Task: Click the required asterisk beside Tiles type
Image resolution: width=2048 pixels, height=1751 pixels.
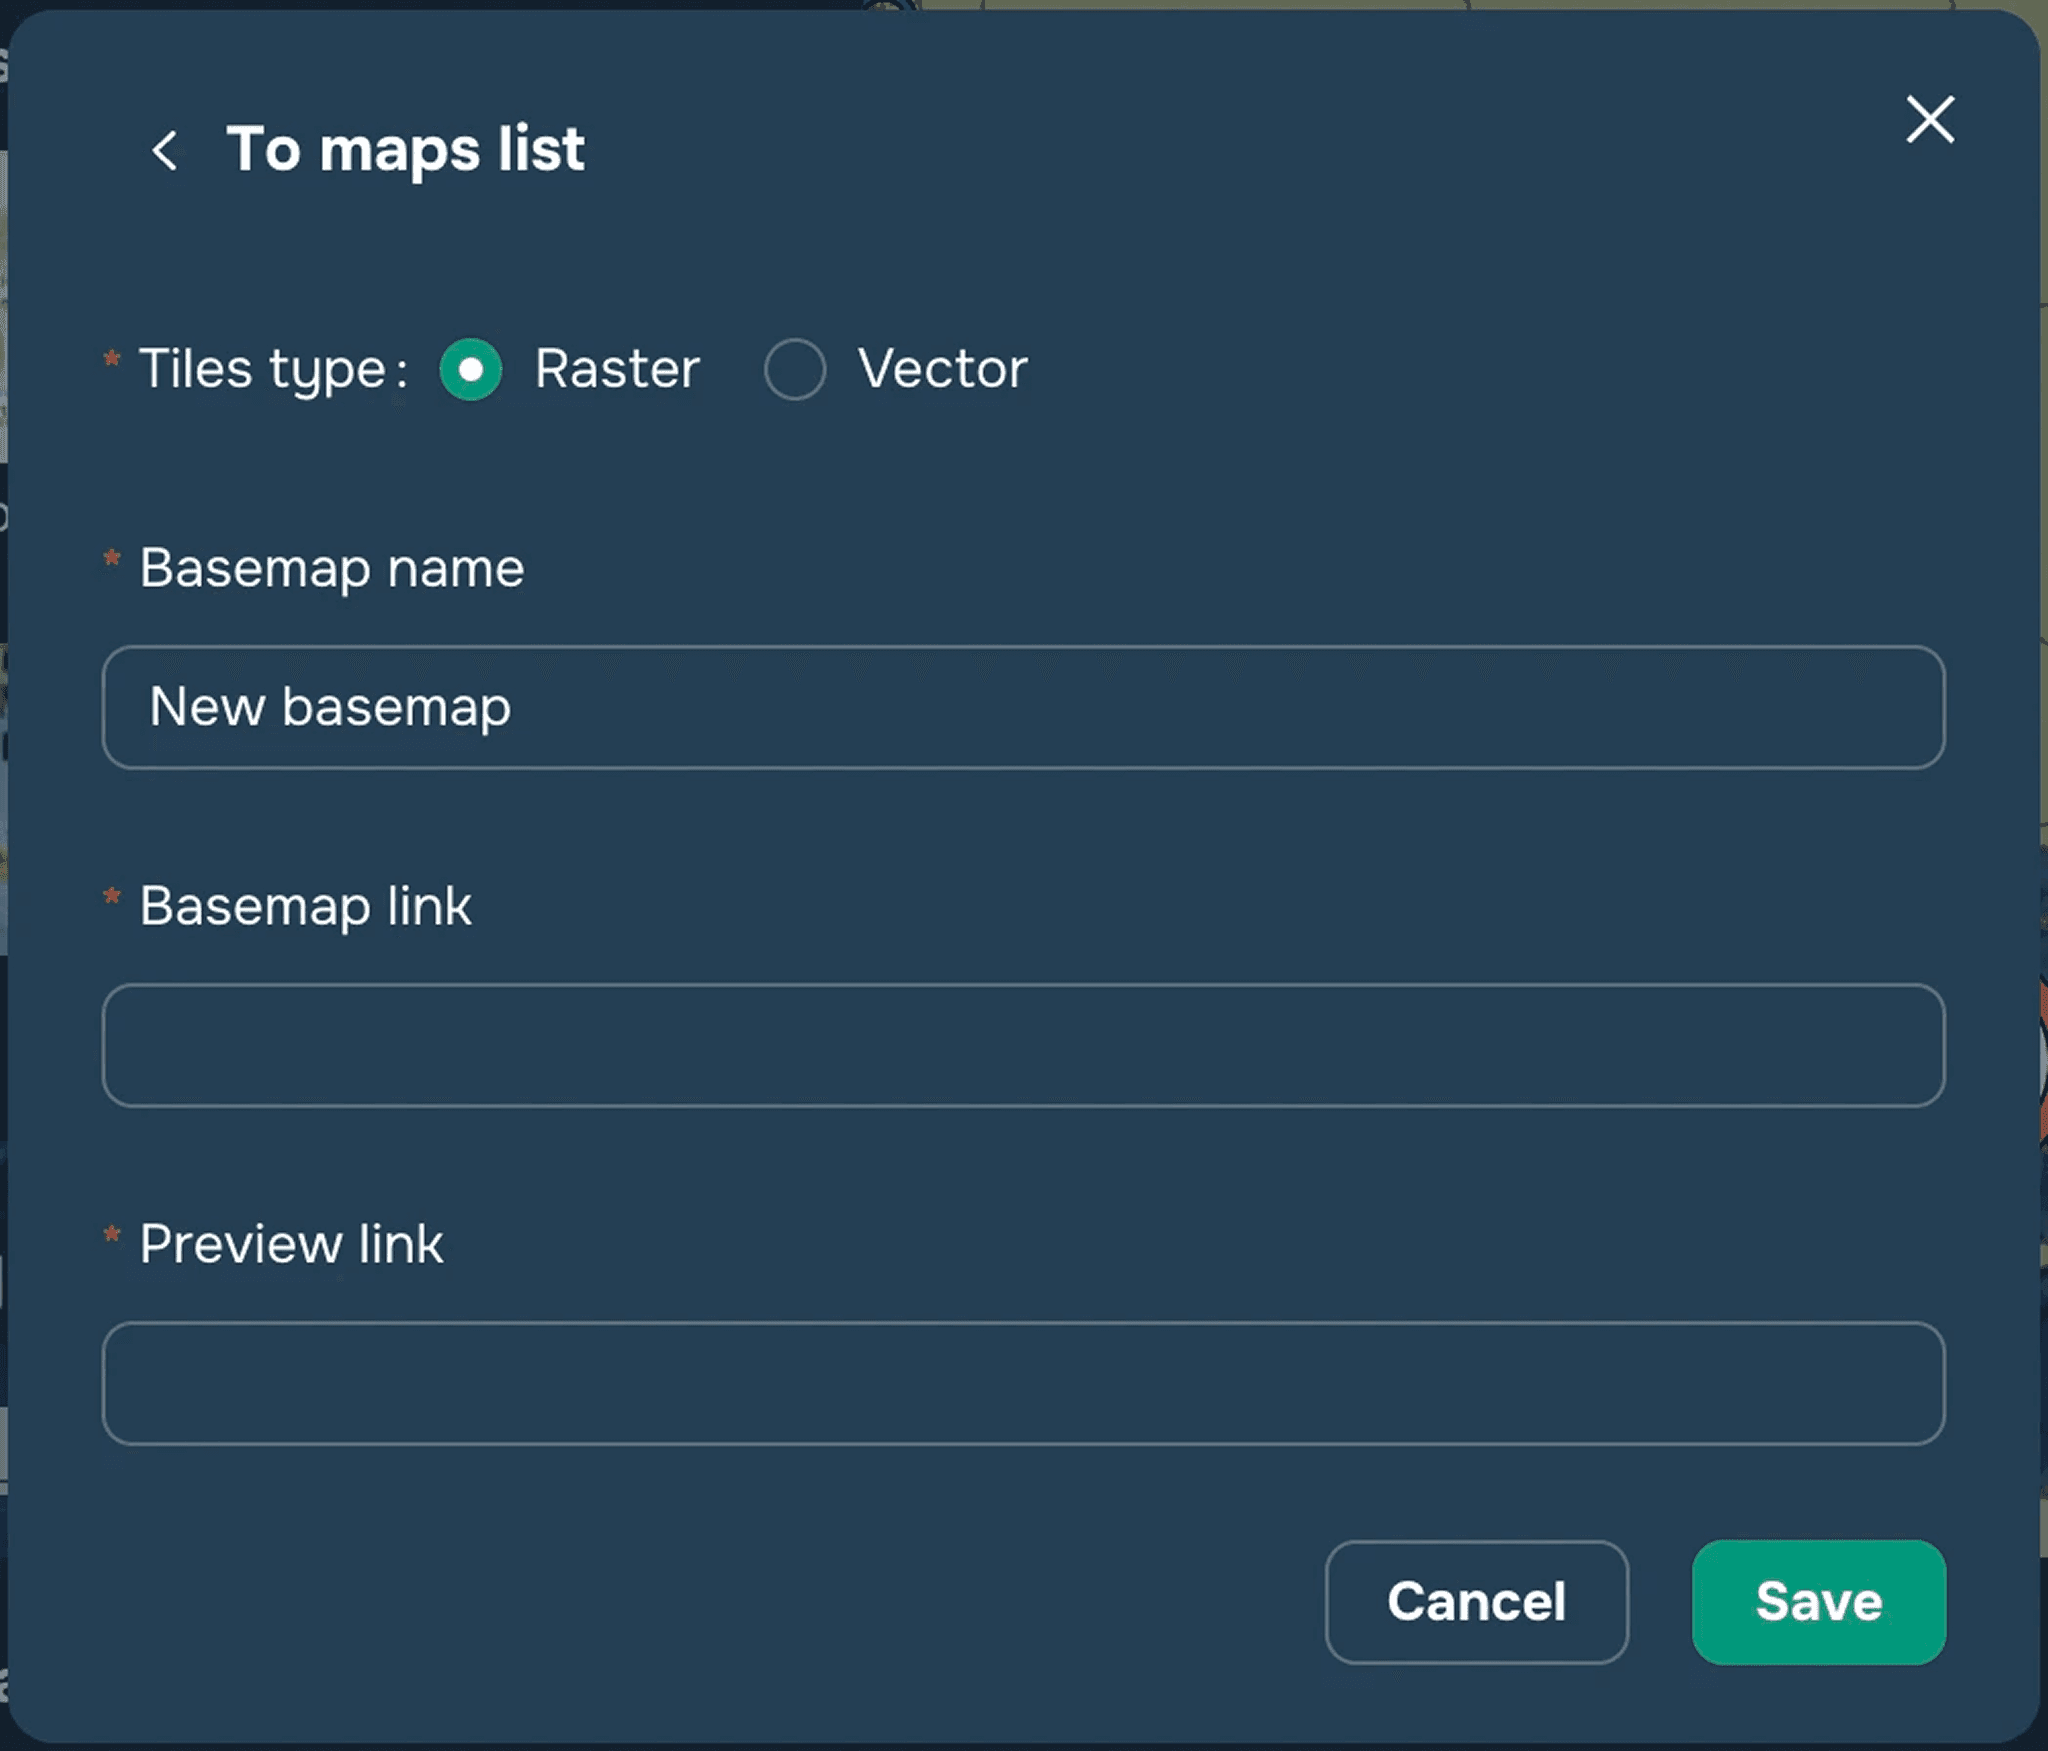Action: tap(112, 358)
